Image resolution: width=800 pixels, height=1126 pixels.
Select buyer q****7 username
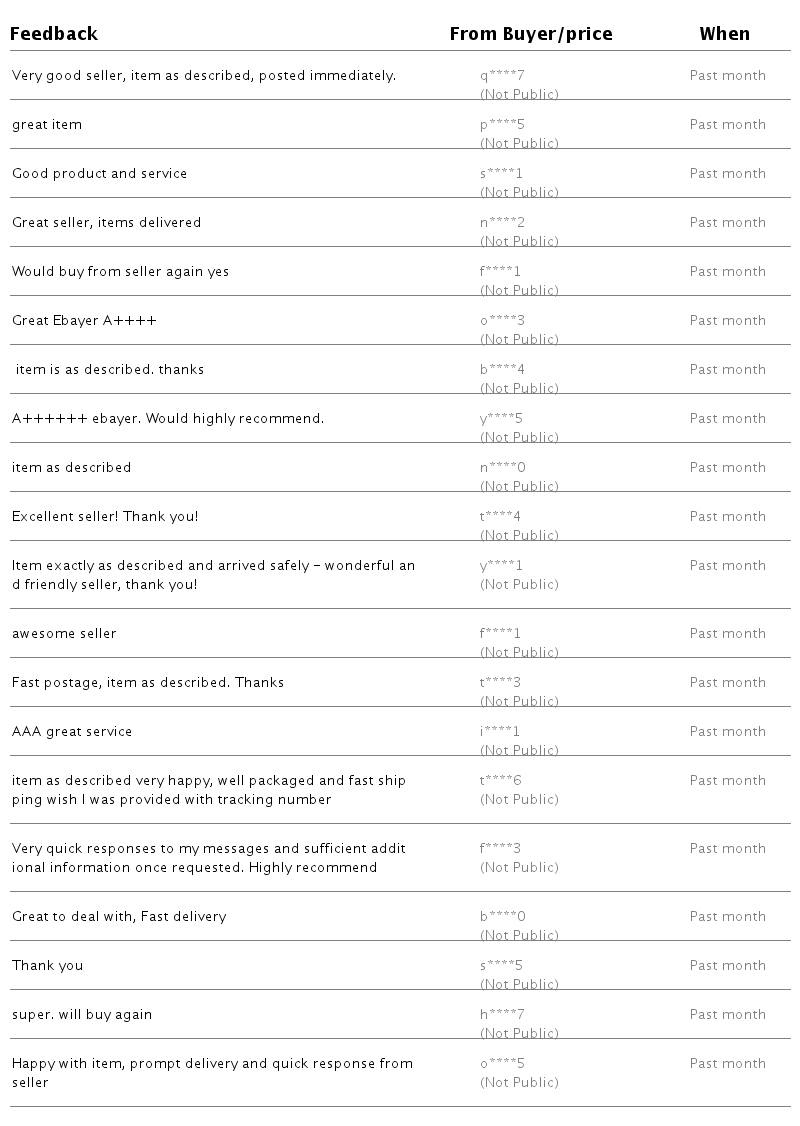(502, 75)
